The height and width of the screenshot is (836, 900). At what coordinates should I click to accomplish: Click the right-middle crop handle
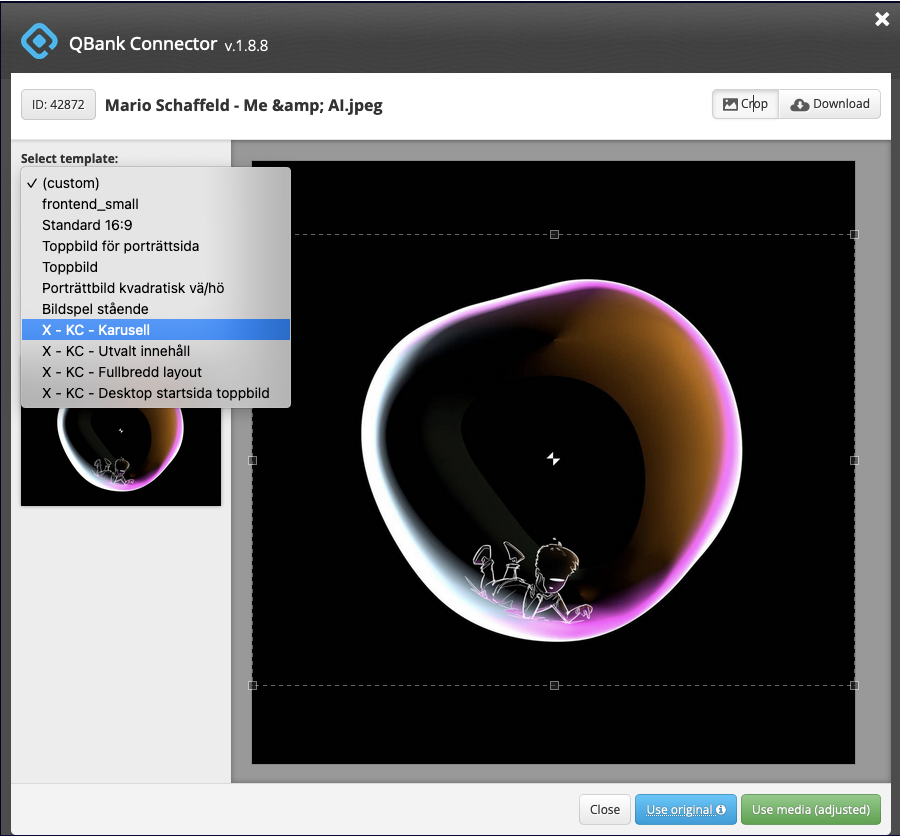pos(854,460)
